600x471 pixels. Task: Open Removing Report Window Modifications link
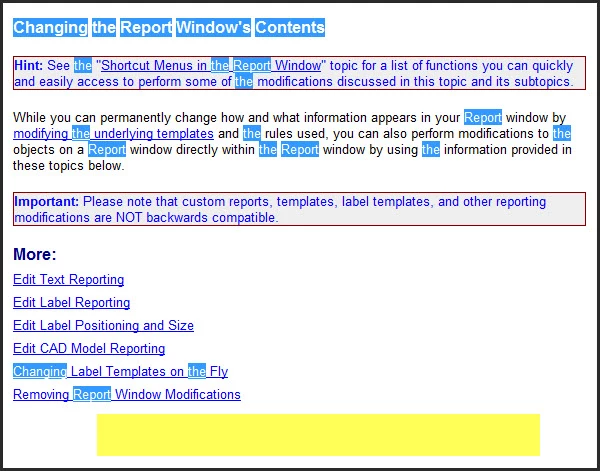click(x=127, y=394)
